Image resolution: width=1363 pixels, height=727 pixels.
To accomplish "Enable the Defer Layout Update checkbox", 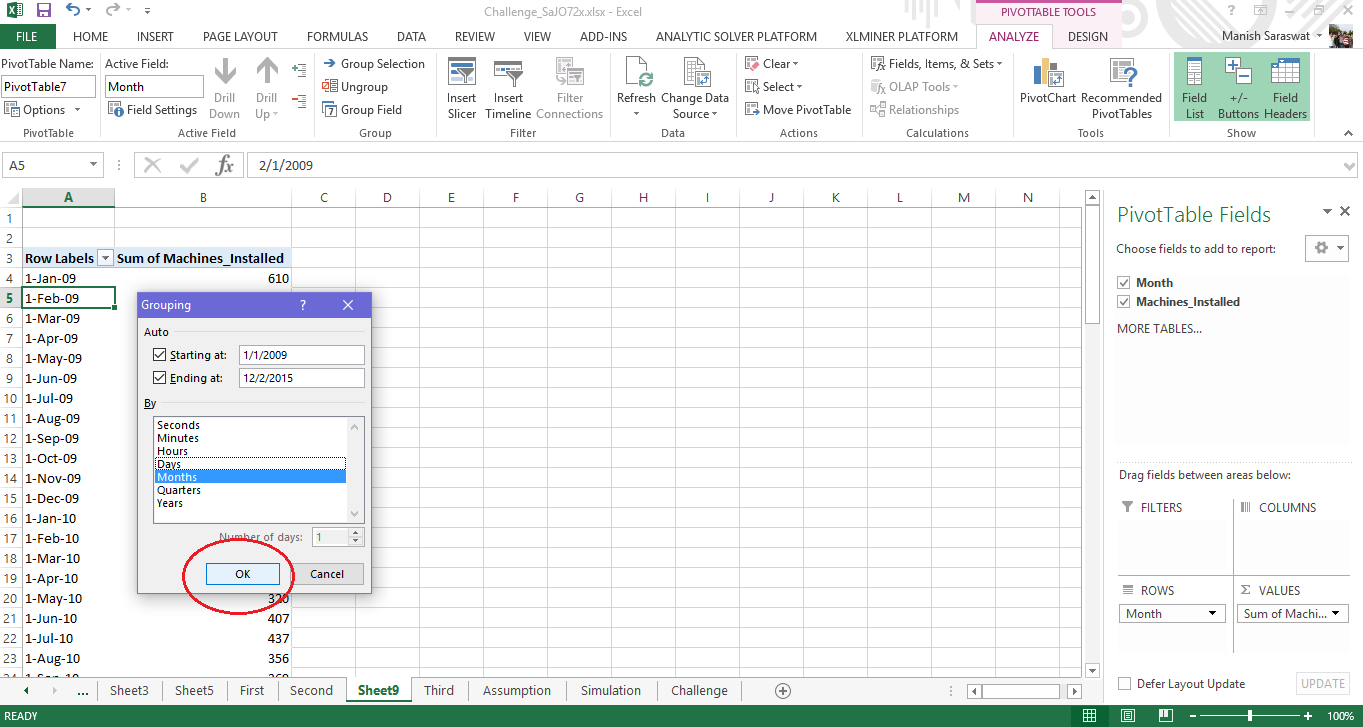I will click(1125, 684).
